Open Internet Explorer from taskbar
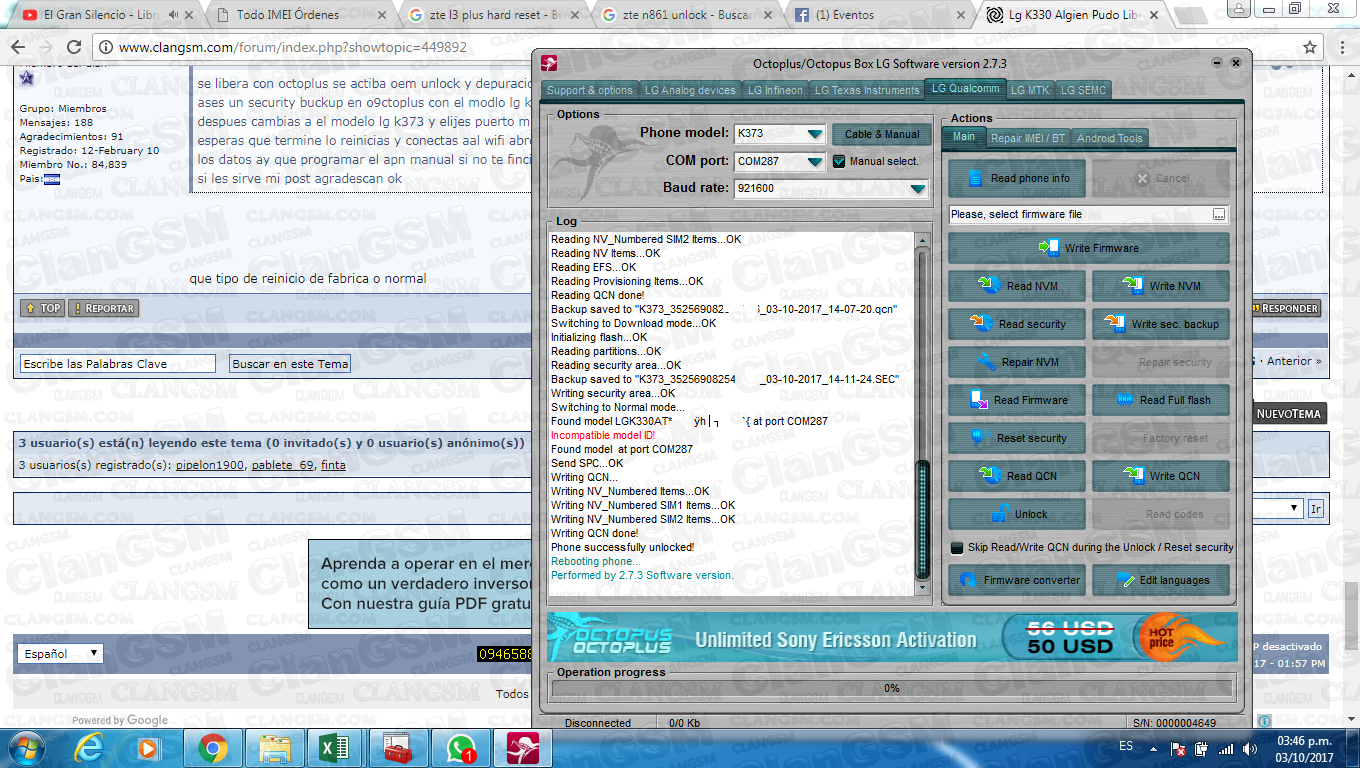The image size is (1360, 768). point(90,747)
